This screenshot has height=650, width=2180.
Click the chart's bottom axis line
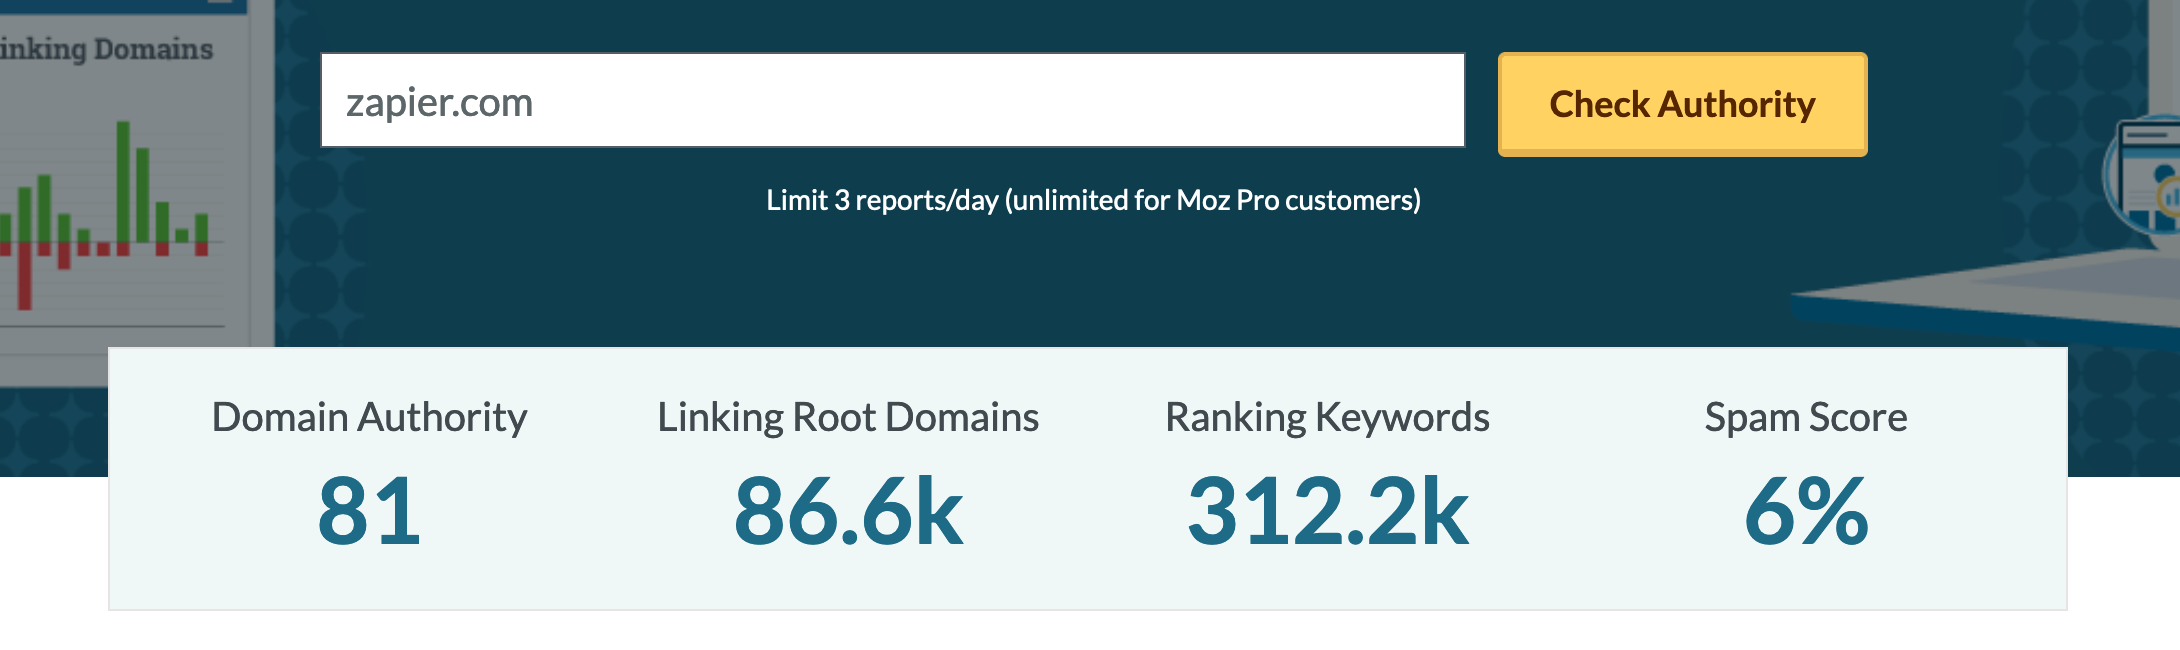point(112,326)
